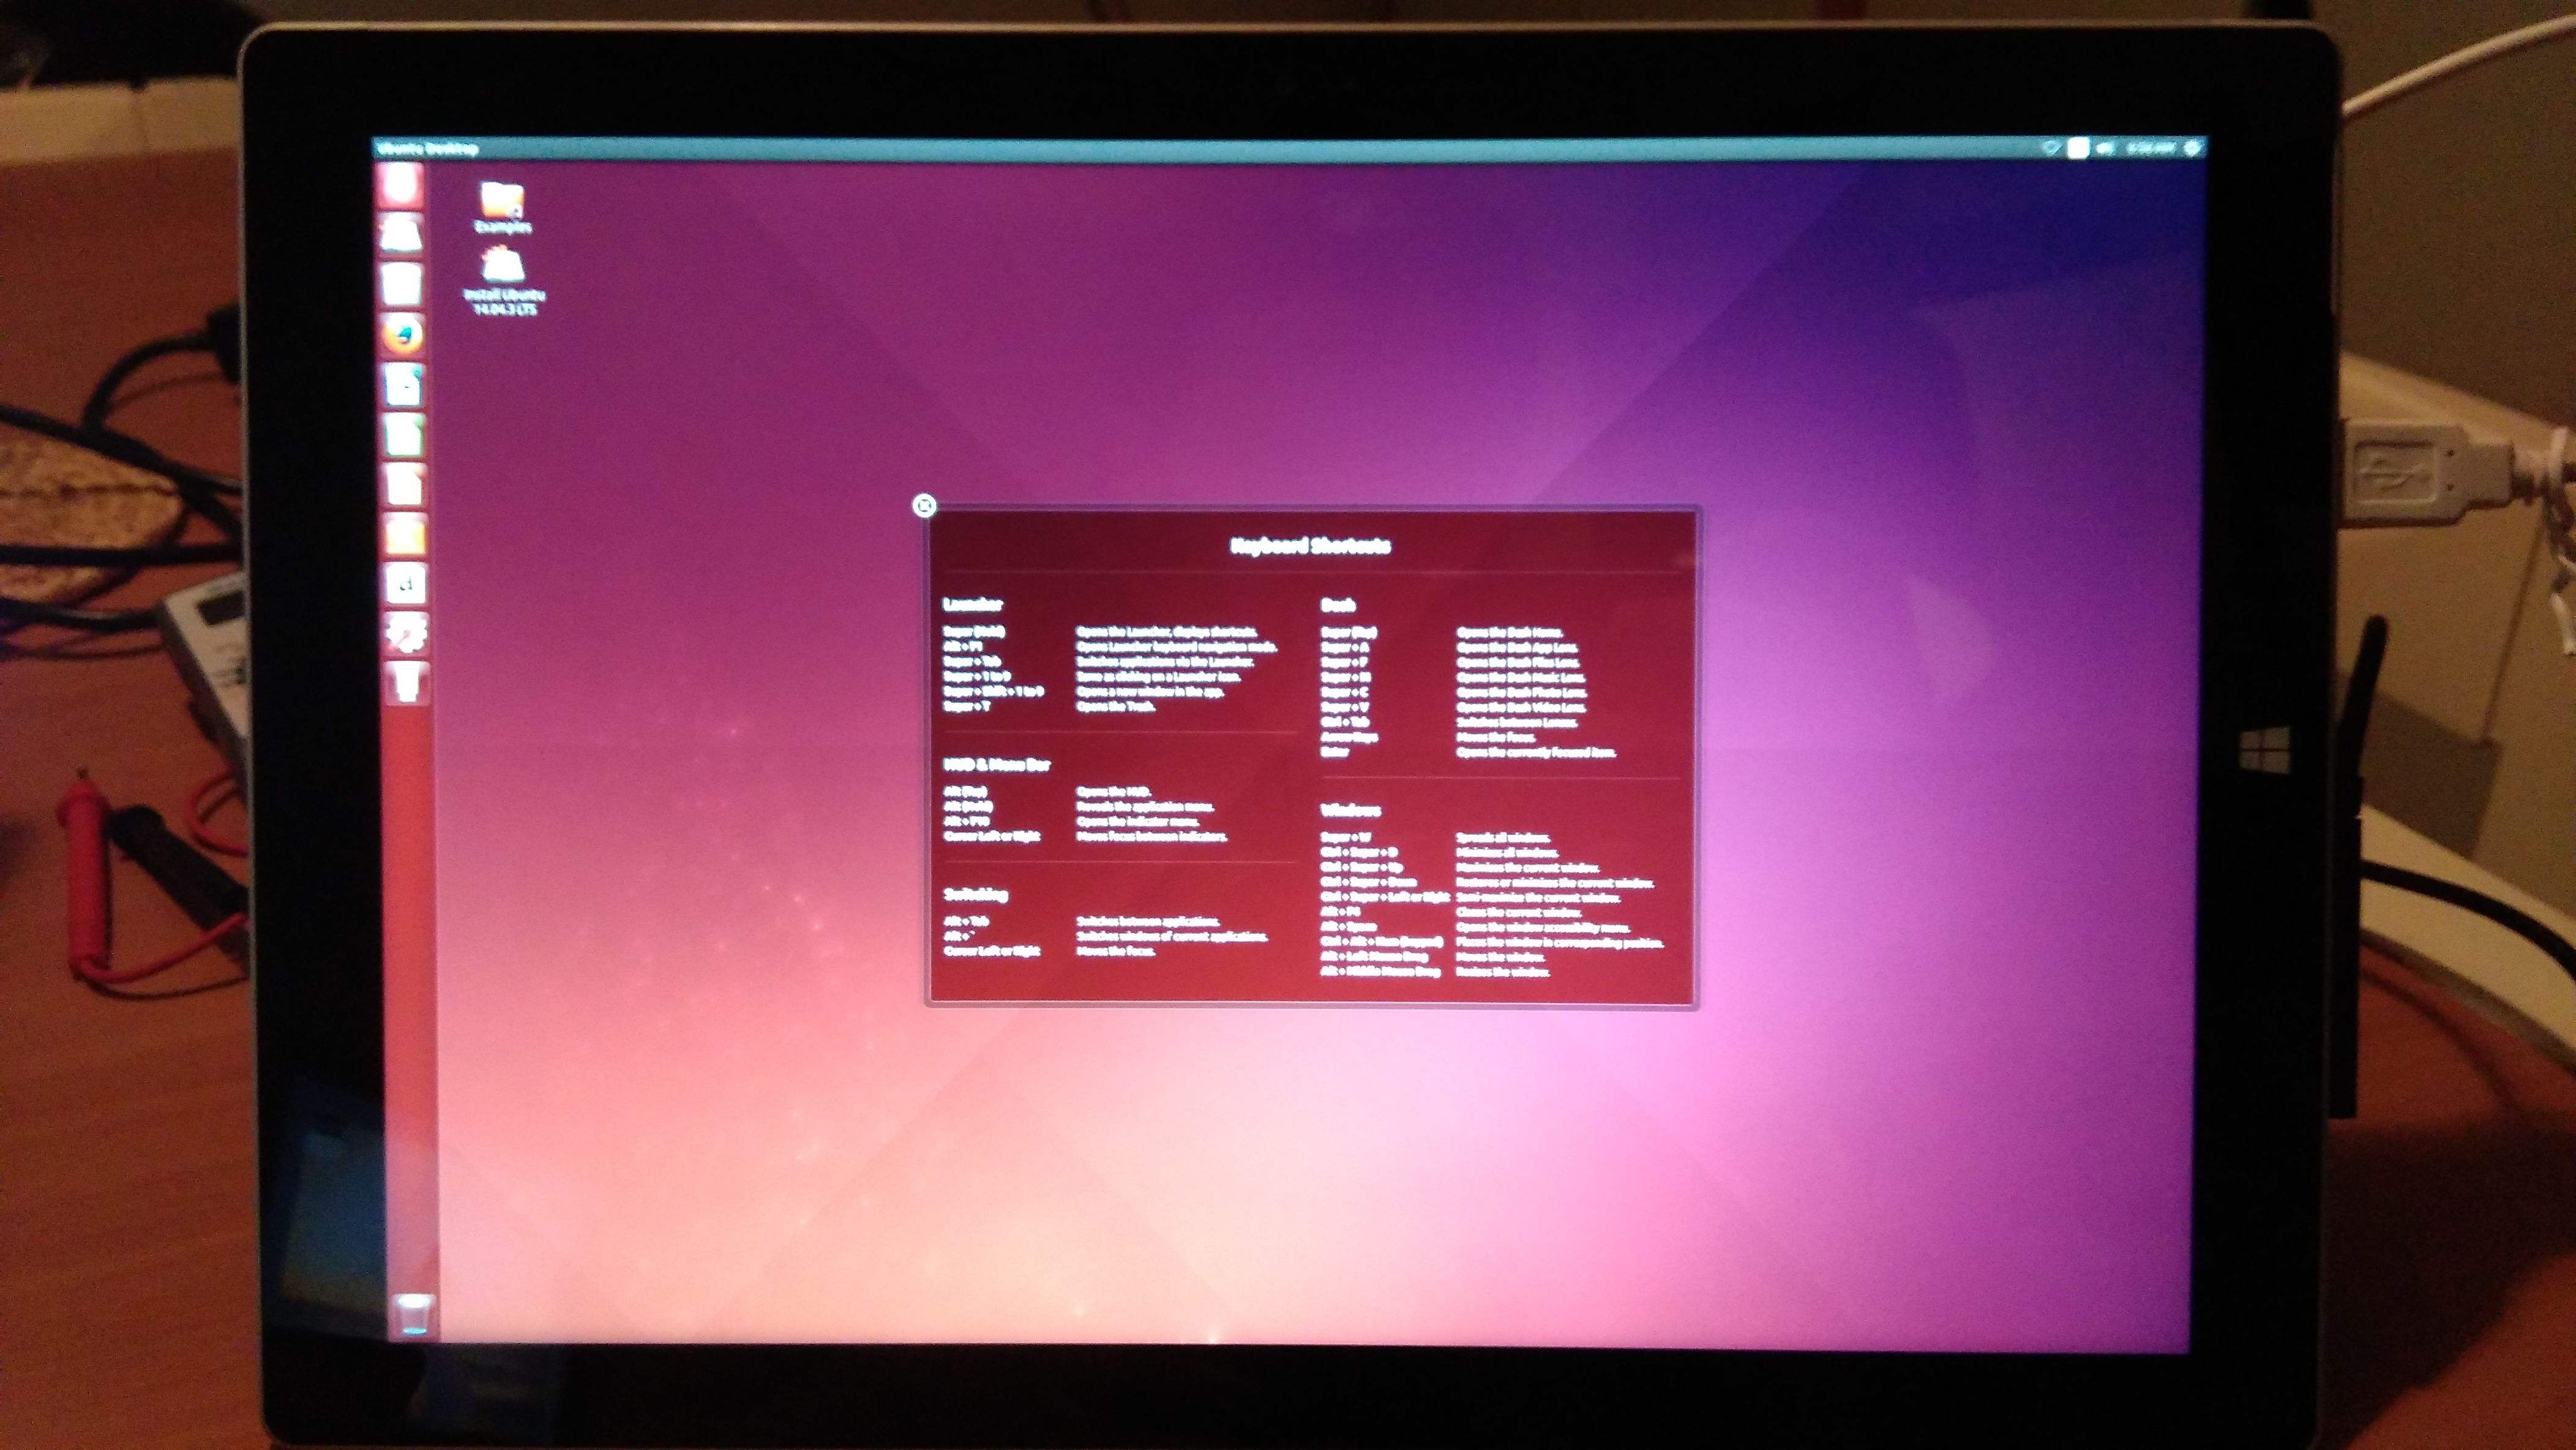Open LibreOffice Calc from launcher
2576x1450 pixels.
[403, 434]
